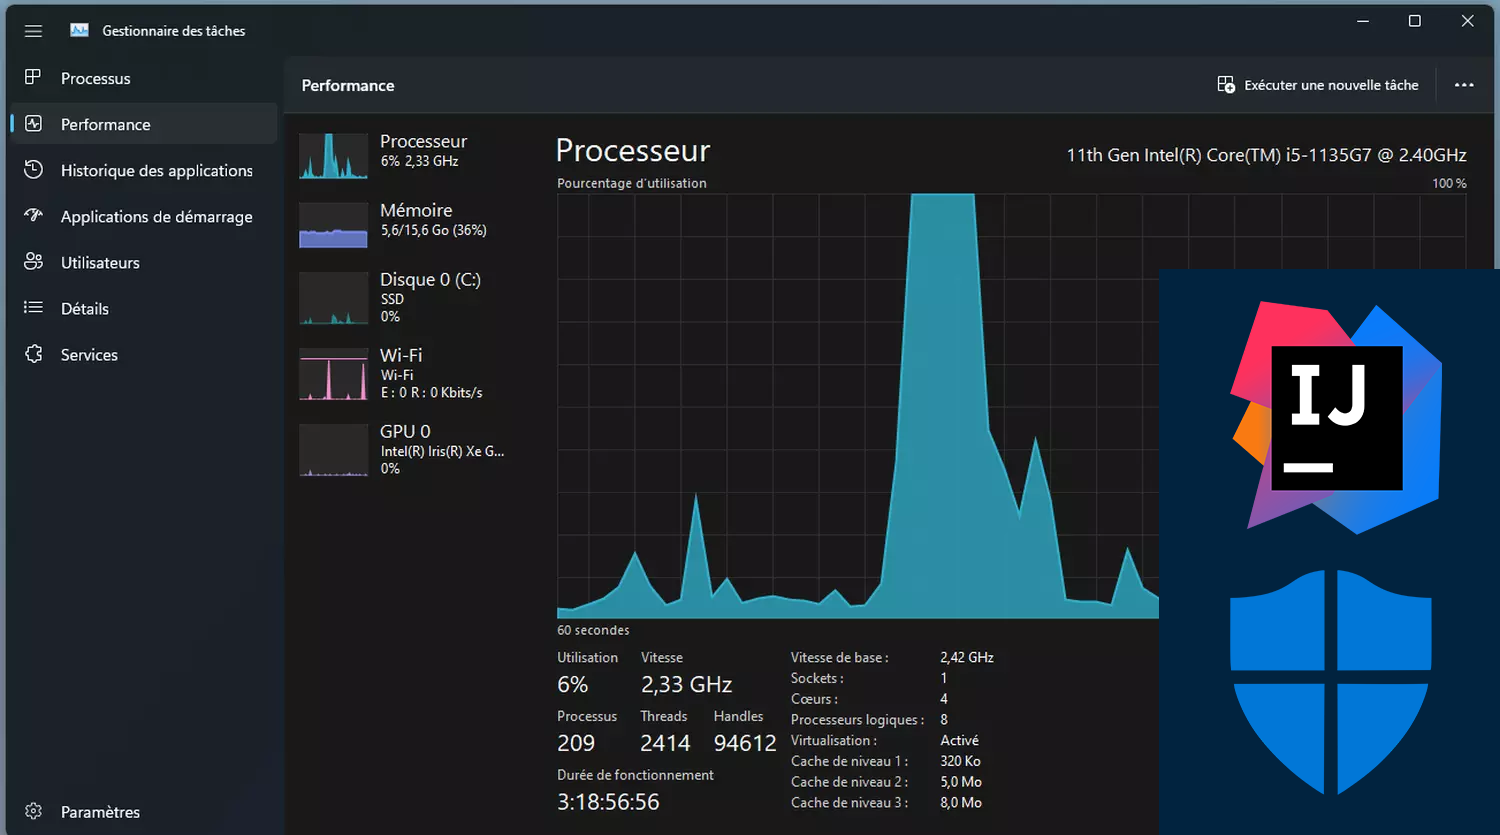
Task: Click the Historique des applications icon
Action: (x=33, y=169)
